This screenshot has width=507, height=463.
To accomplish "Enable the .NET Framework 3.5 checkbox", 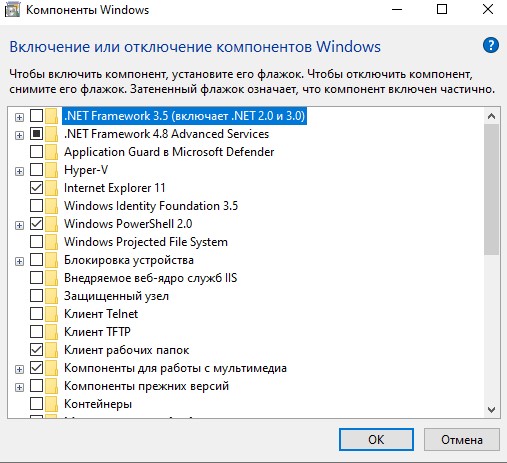I will (36, 116).
